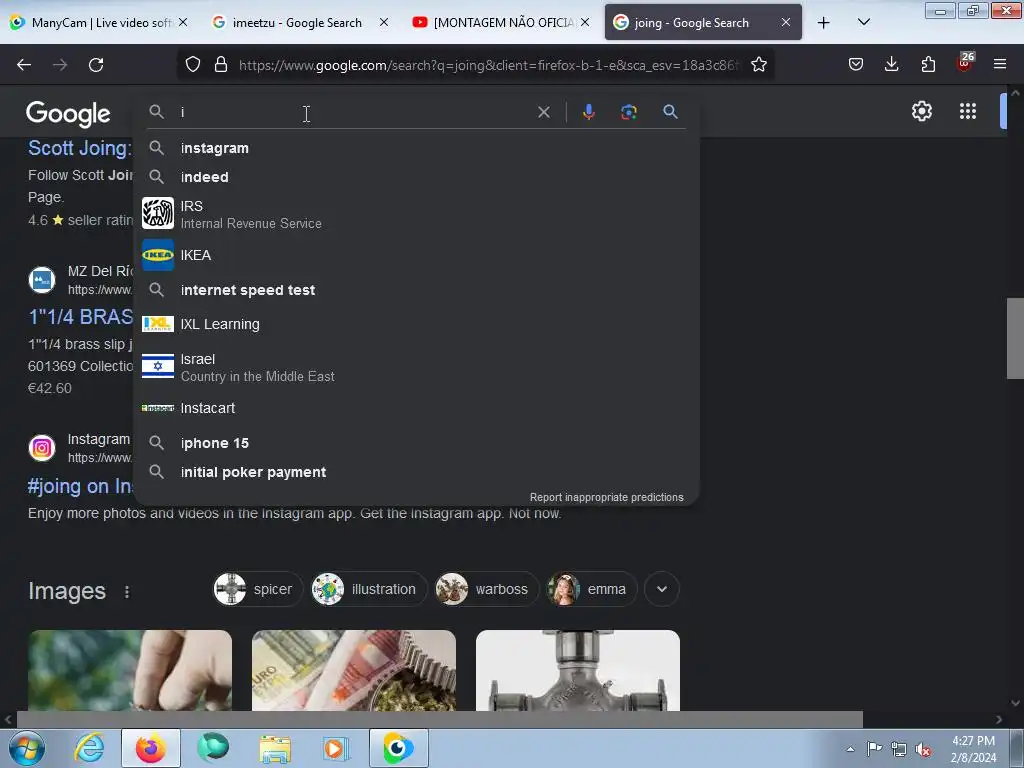Open the extensions puzzle icon
This screenshot has width=1024, height=768.
coord(928,65)
